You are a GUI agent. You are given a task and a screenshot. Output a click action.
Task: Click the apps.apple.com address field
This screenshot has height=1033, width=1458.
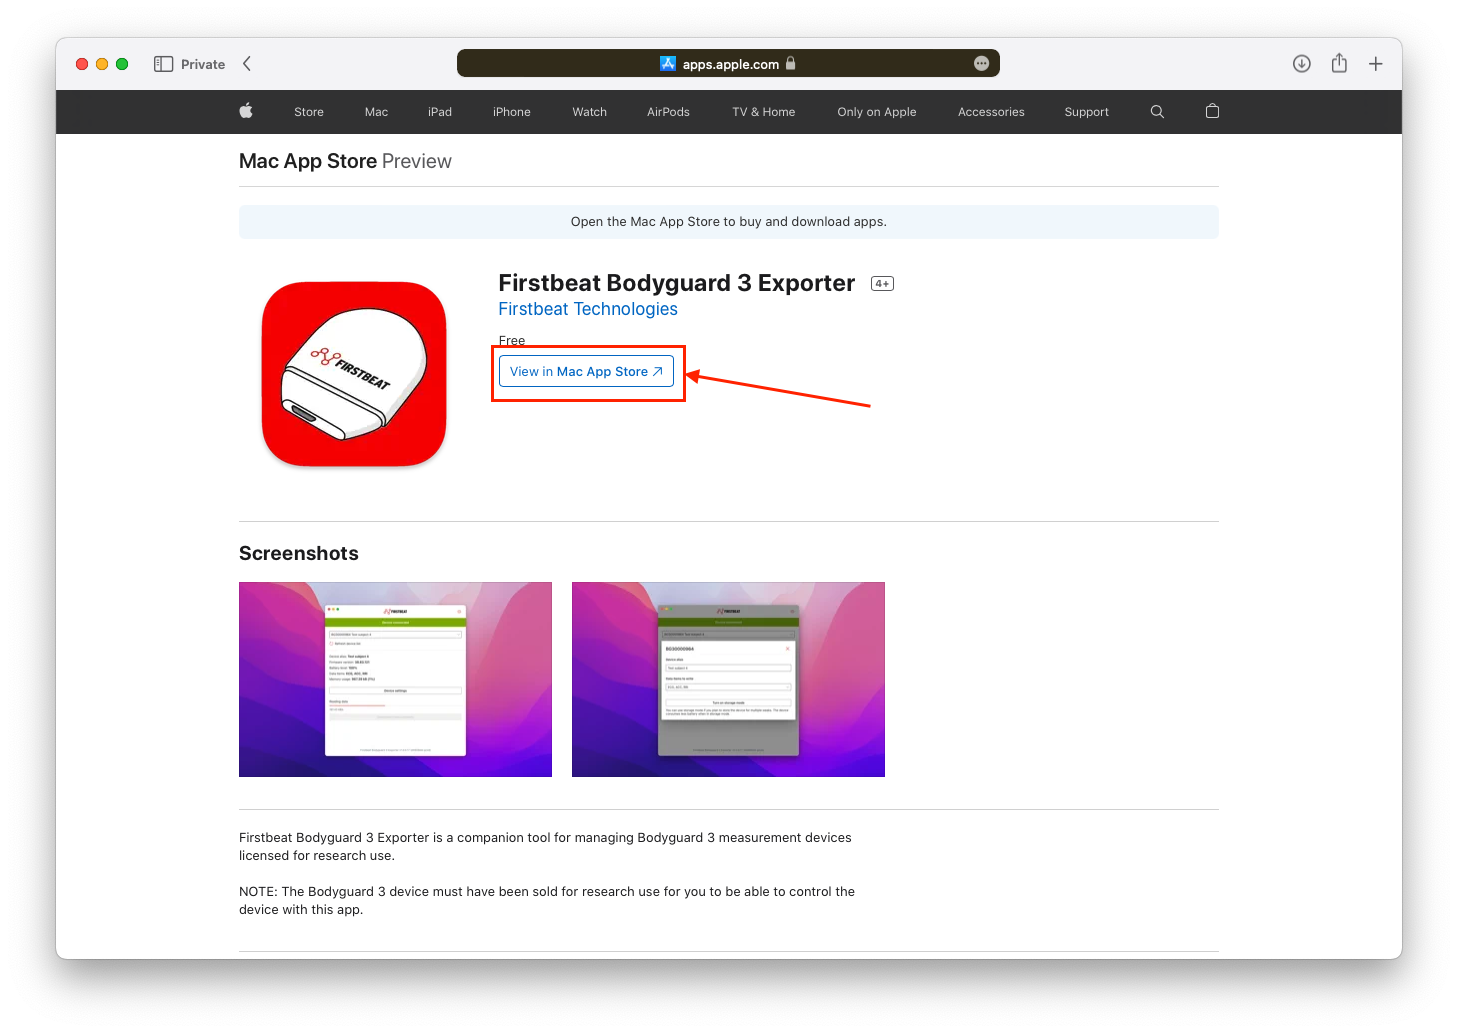point(728,63)
